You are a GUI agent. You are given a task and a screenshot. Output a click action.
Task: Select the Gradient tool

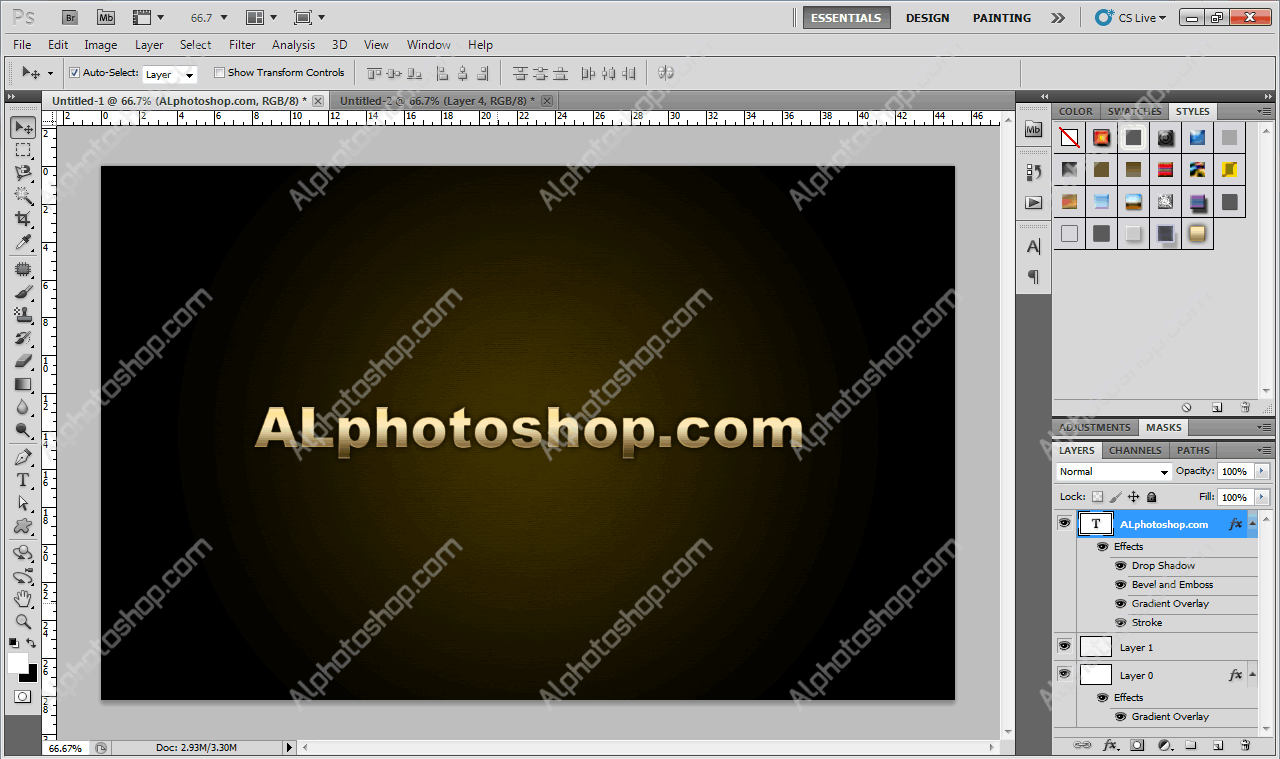point(23,384)
